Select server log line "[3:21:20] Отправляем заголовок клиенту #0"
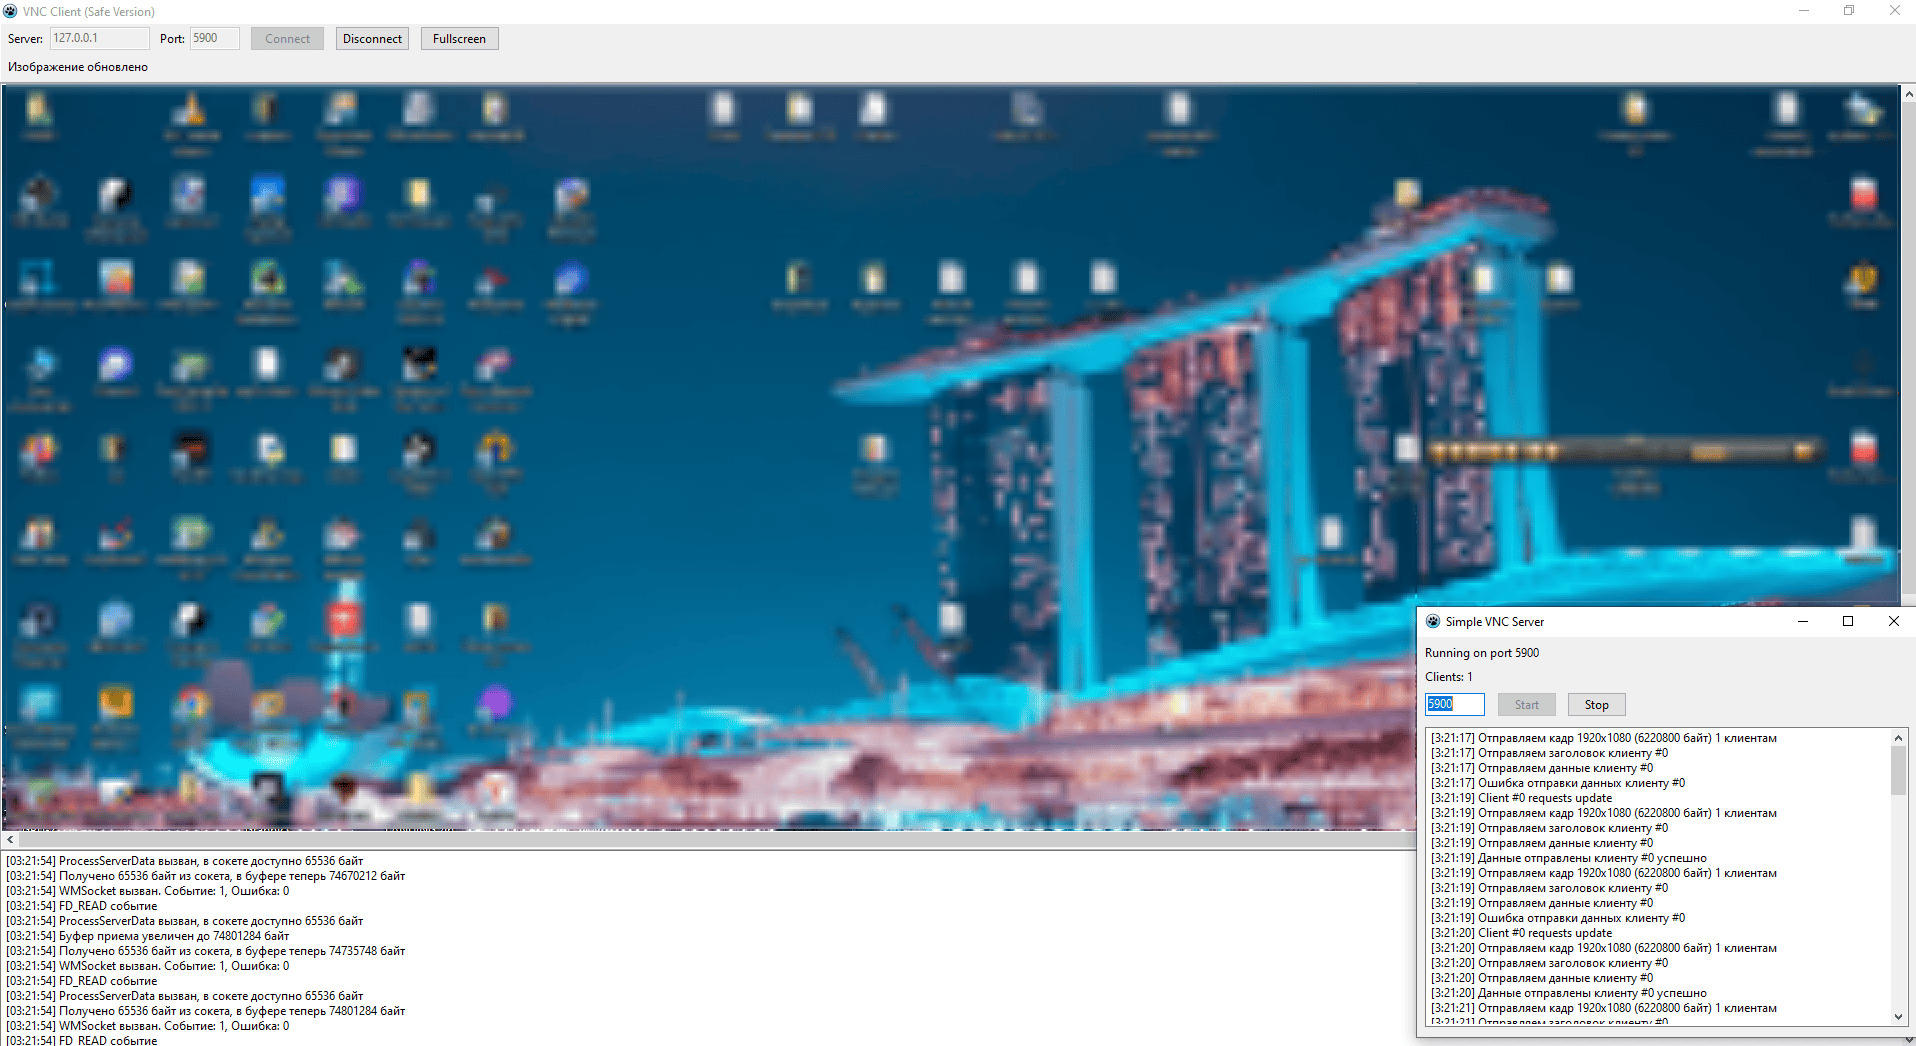 point(1550,963)
